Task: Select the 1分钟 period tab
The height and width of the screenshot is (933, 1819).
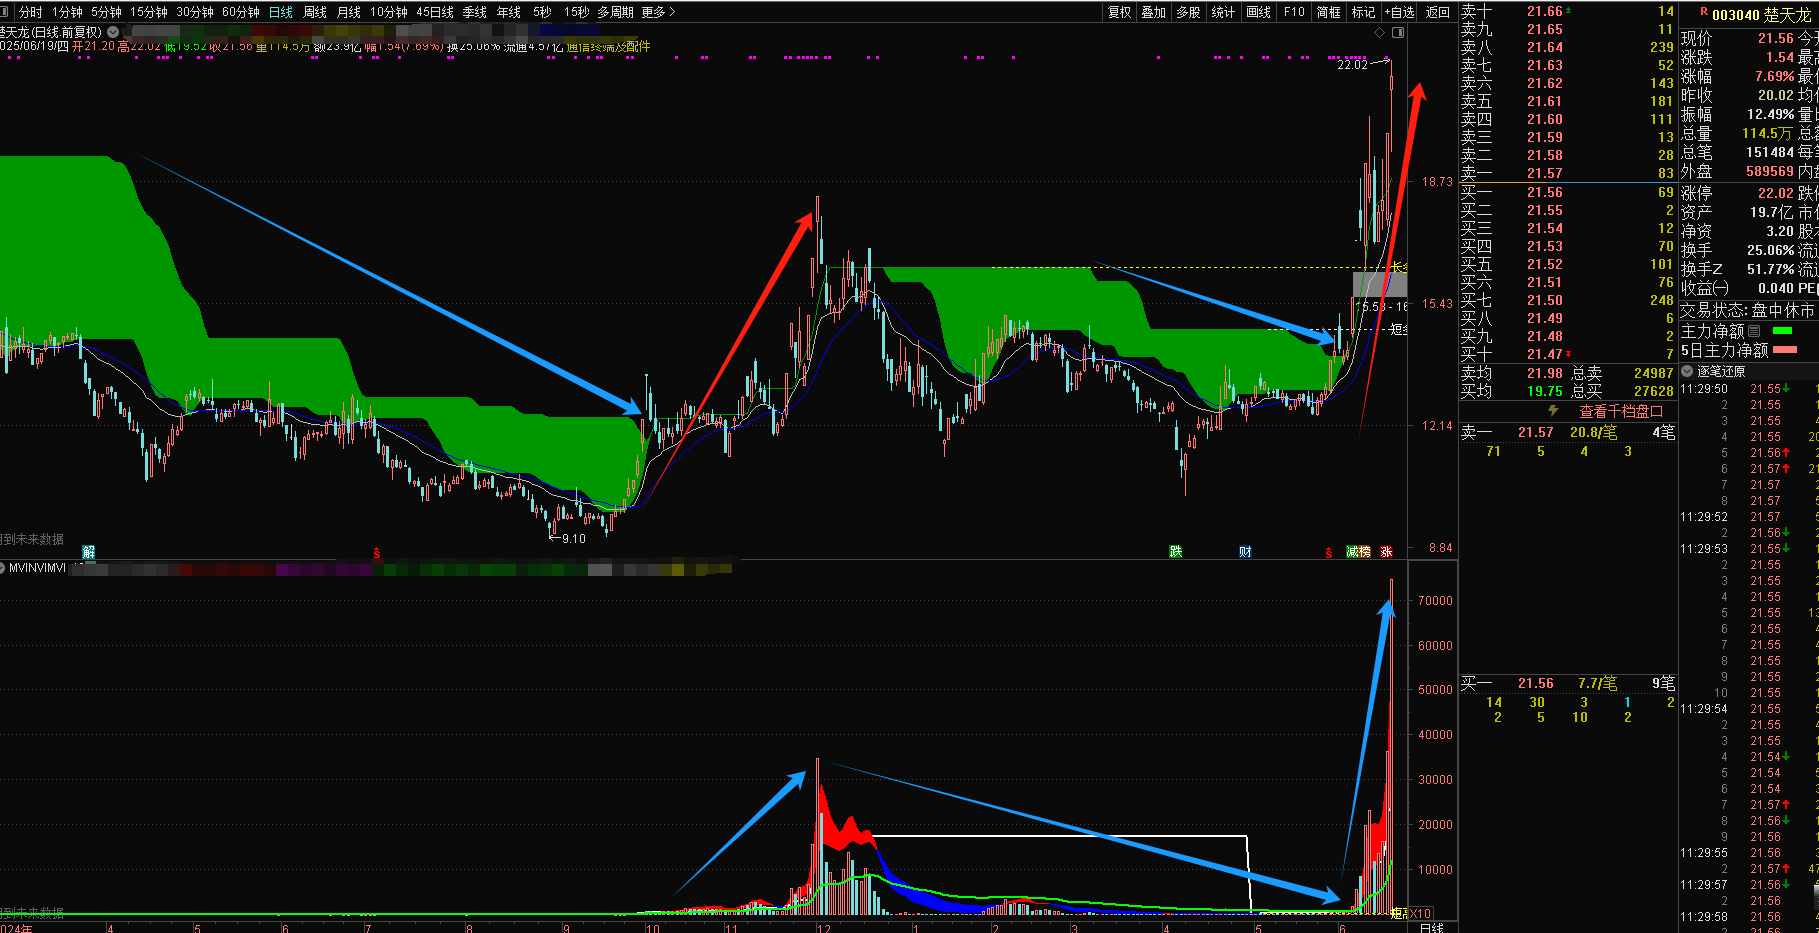Action: [68, 12]
